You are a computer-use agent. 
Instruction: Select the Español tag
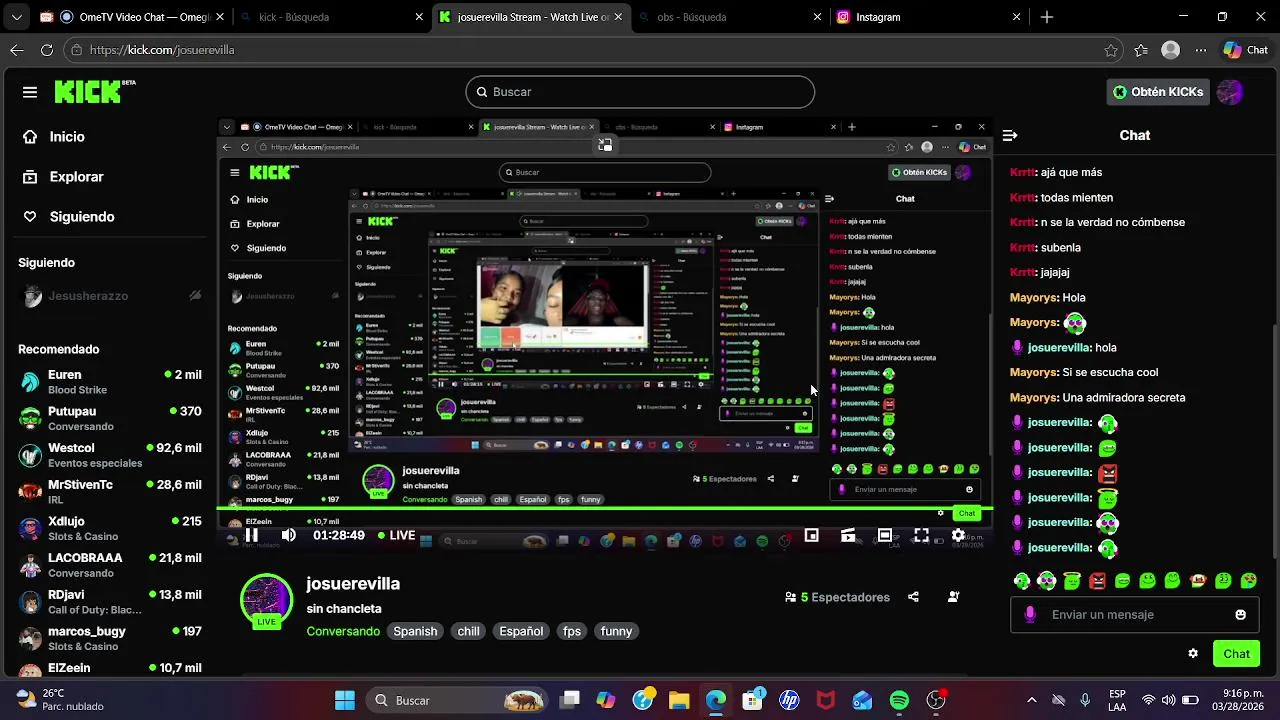click(x=521, y=631)
